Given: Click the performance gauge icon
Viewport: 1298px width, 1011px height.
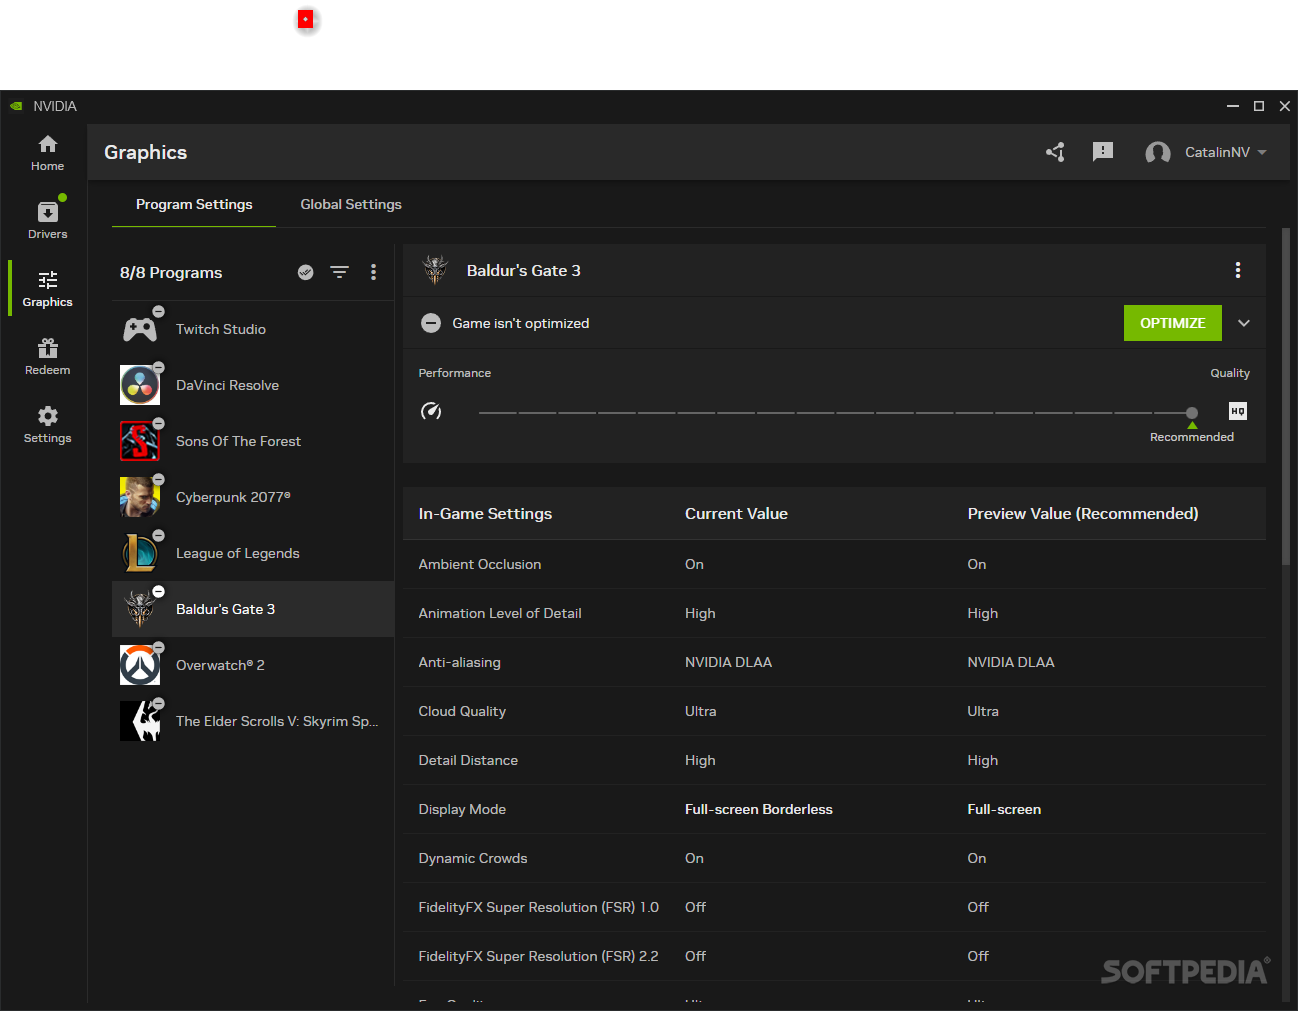Looking at the screenshot, I should [x=431, y=411].
